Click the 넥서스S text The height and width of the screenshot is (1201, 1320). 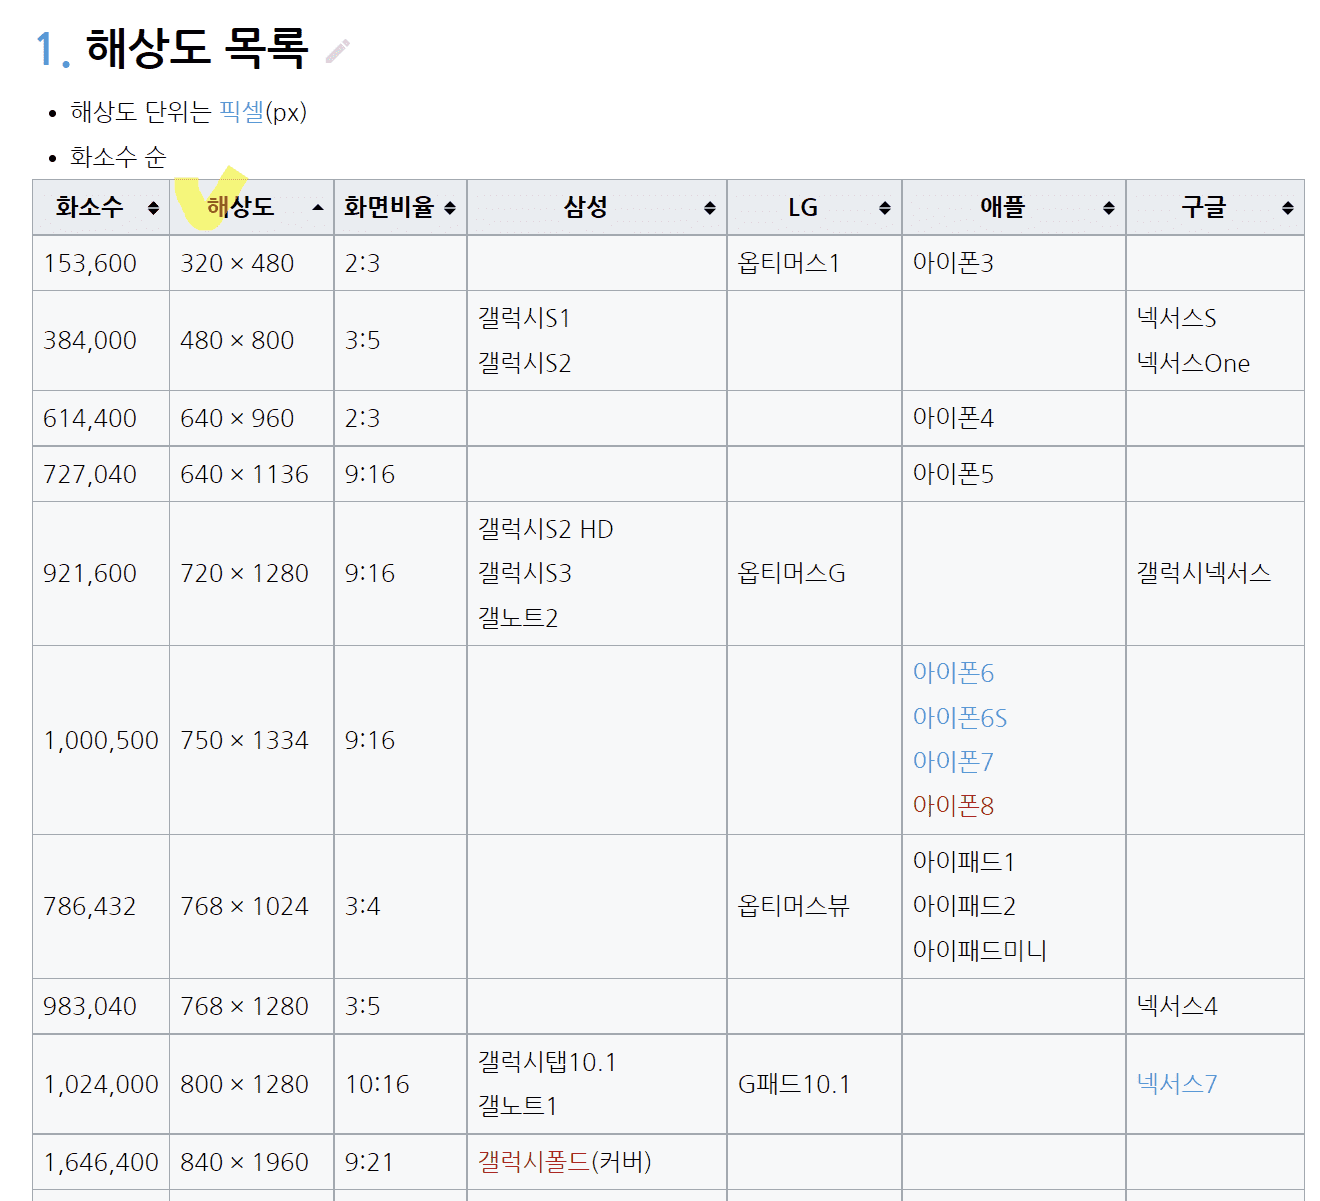pos(1177,318)
